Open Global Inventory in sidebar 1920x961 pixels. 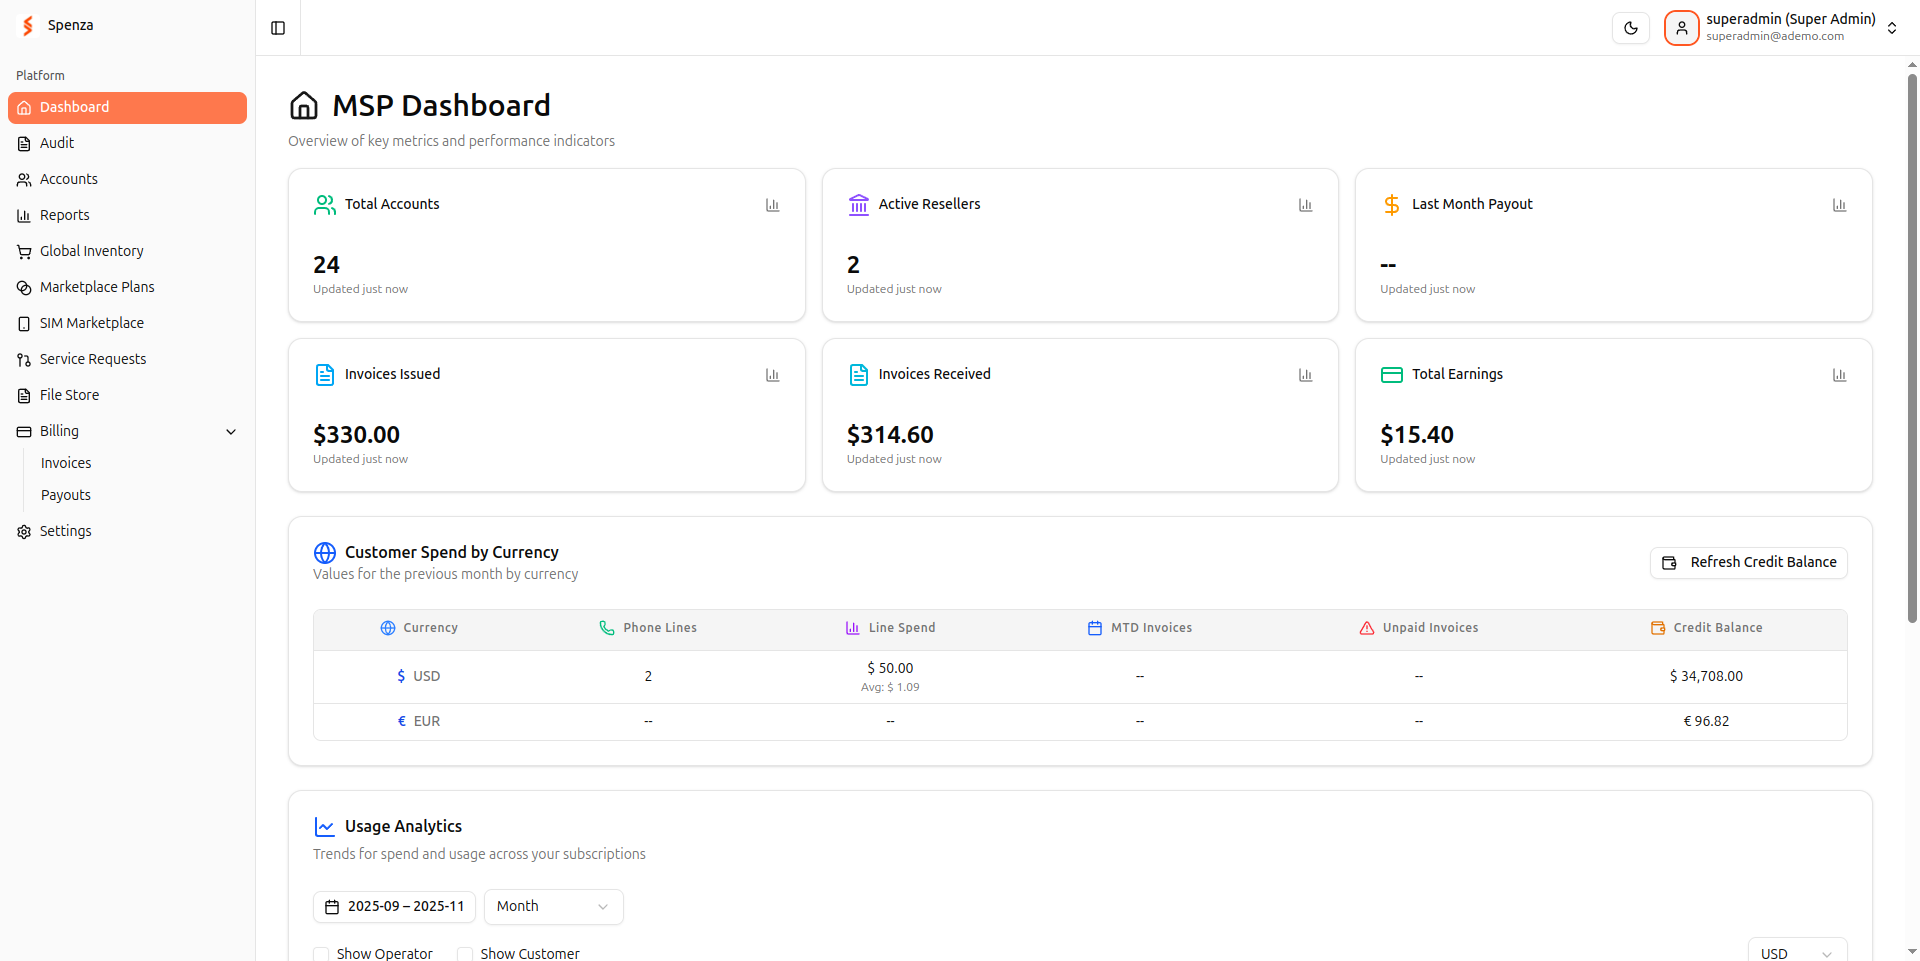click(x=92, y=251)
